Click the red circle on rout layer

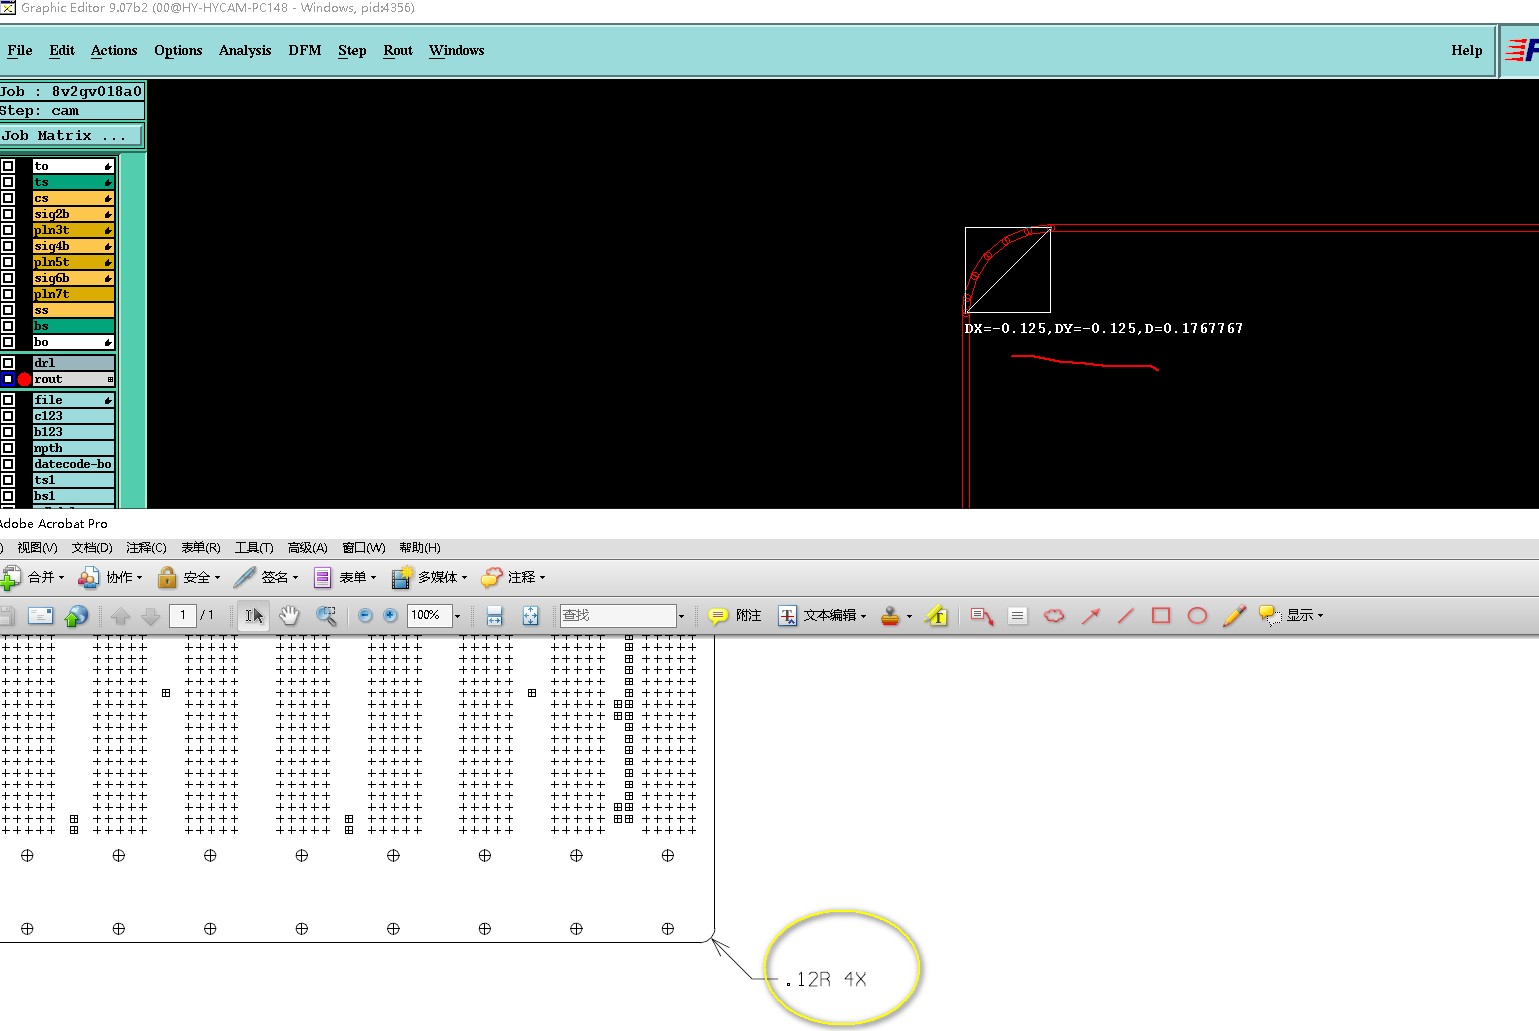click(x=24, y=380)
